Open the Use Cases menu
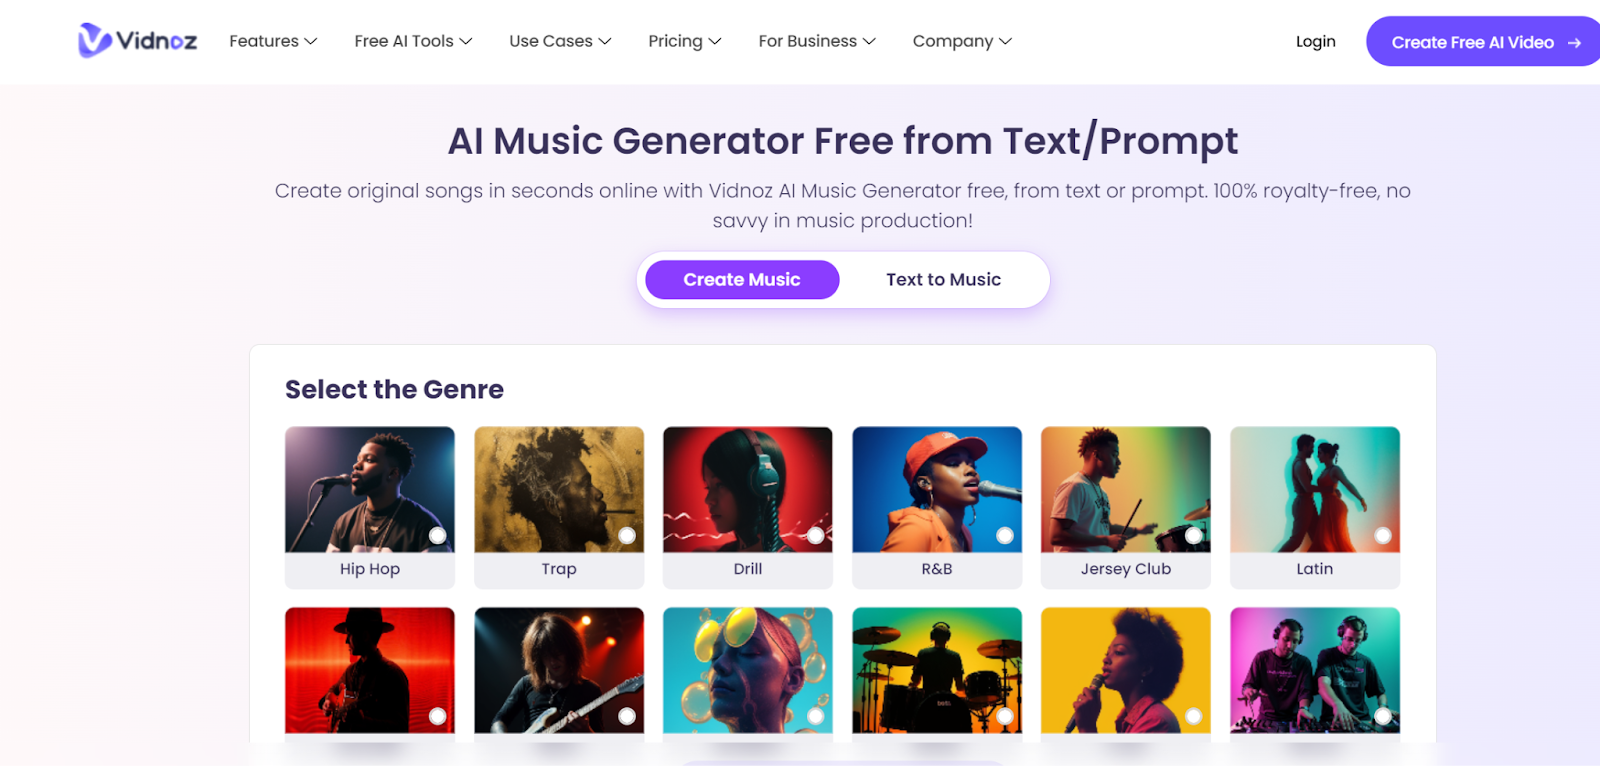 tap(560, 41)
